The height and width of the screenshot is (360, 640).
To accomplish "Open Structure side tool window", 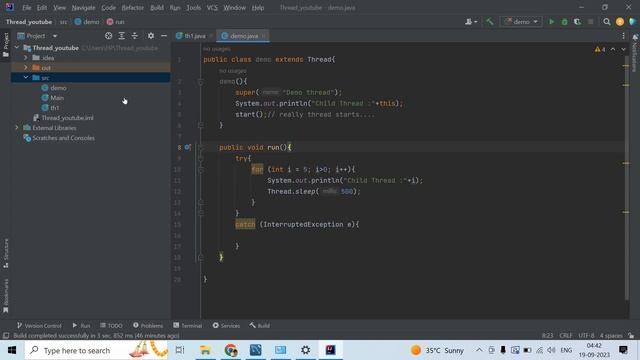I will click(x=6, y=253).
